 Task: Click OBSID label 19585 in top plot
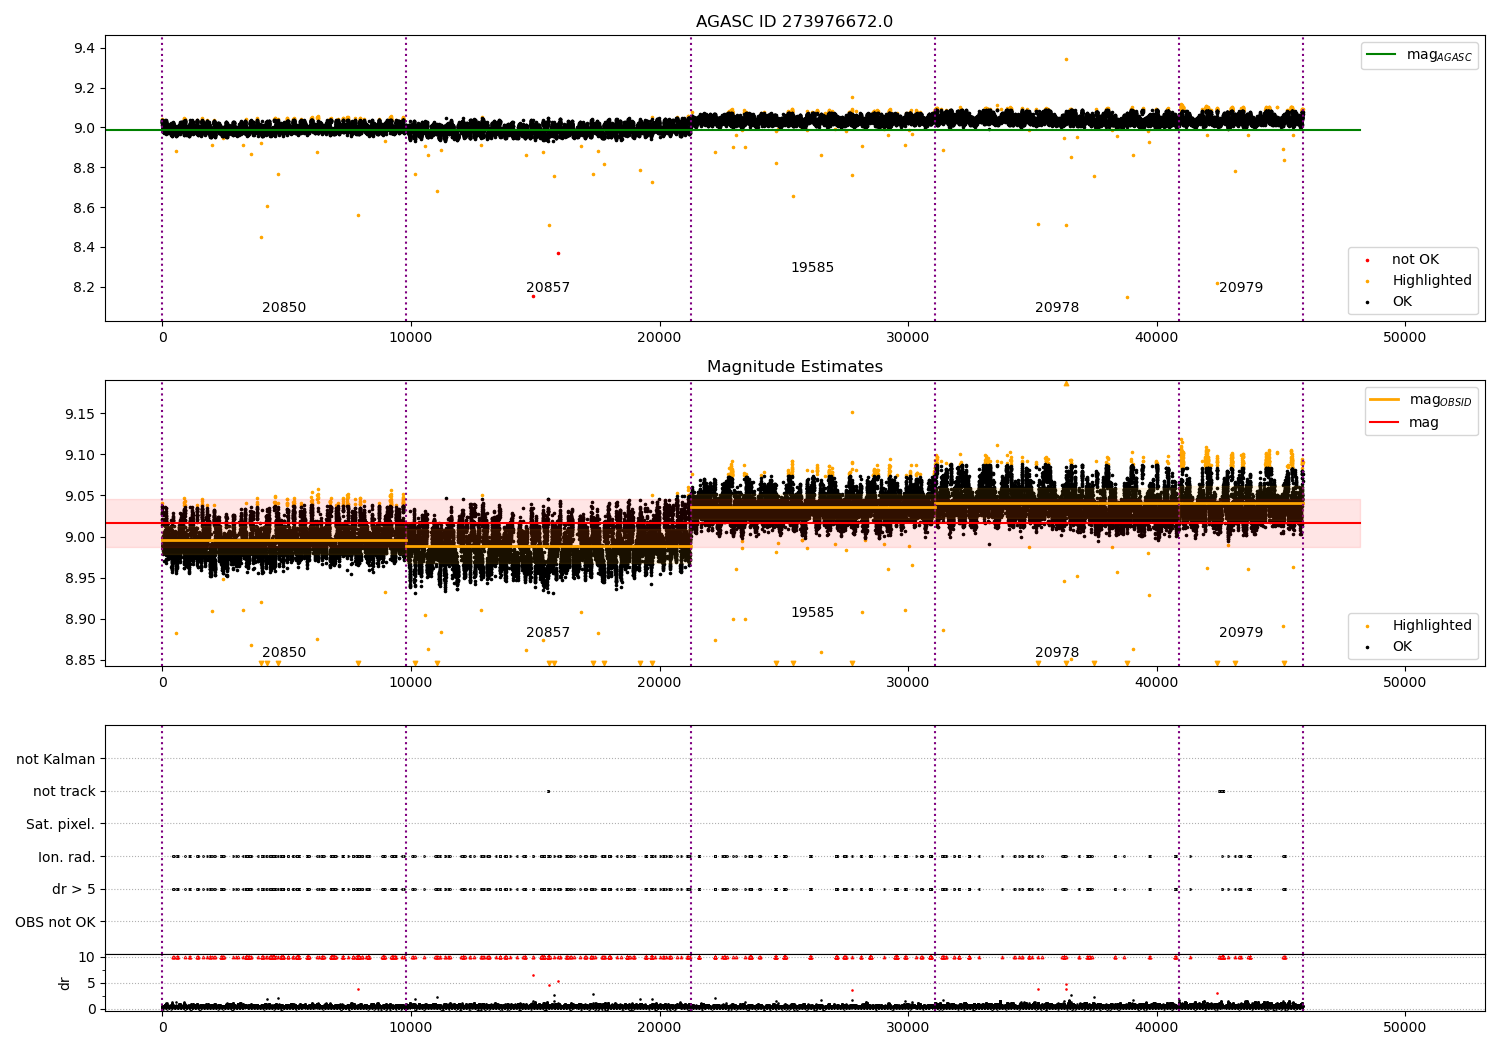(x=812, y=268)
